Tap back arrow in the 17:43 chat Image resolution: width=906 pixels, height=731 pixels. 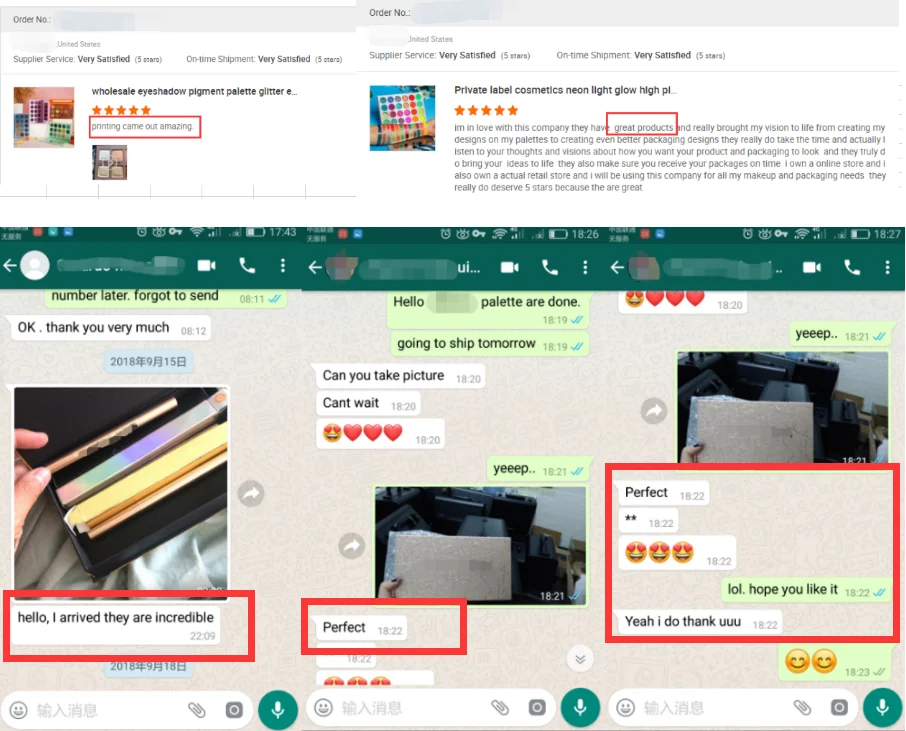pyautogui.click(x=10, y=265)
